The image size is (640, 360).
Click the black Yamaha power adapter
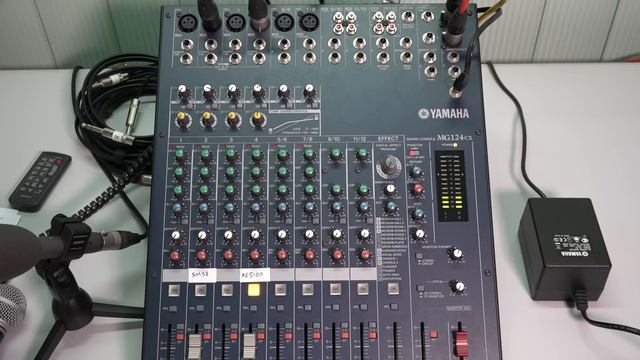[564, 249]
